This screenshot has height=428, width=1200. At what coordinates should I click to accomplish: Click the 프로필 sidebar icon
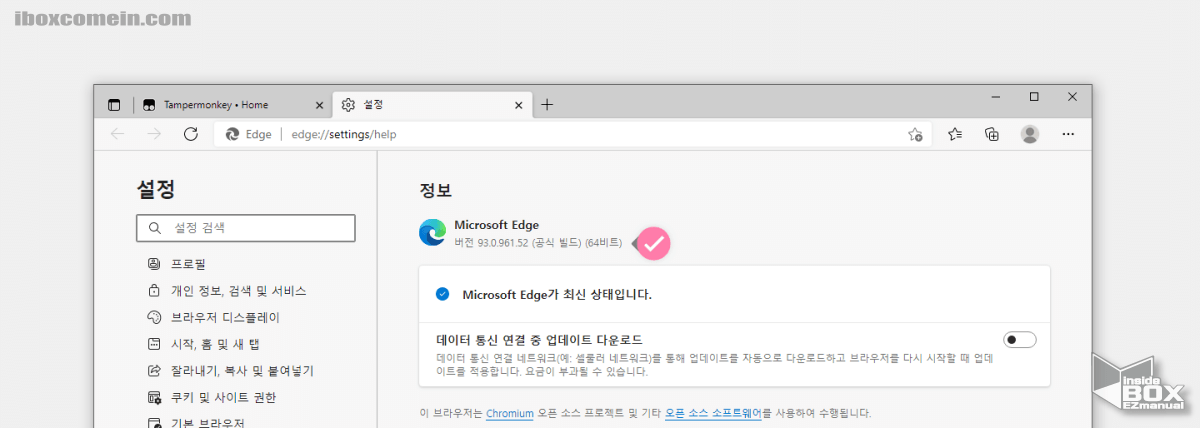[154, 264]
